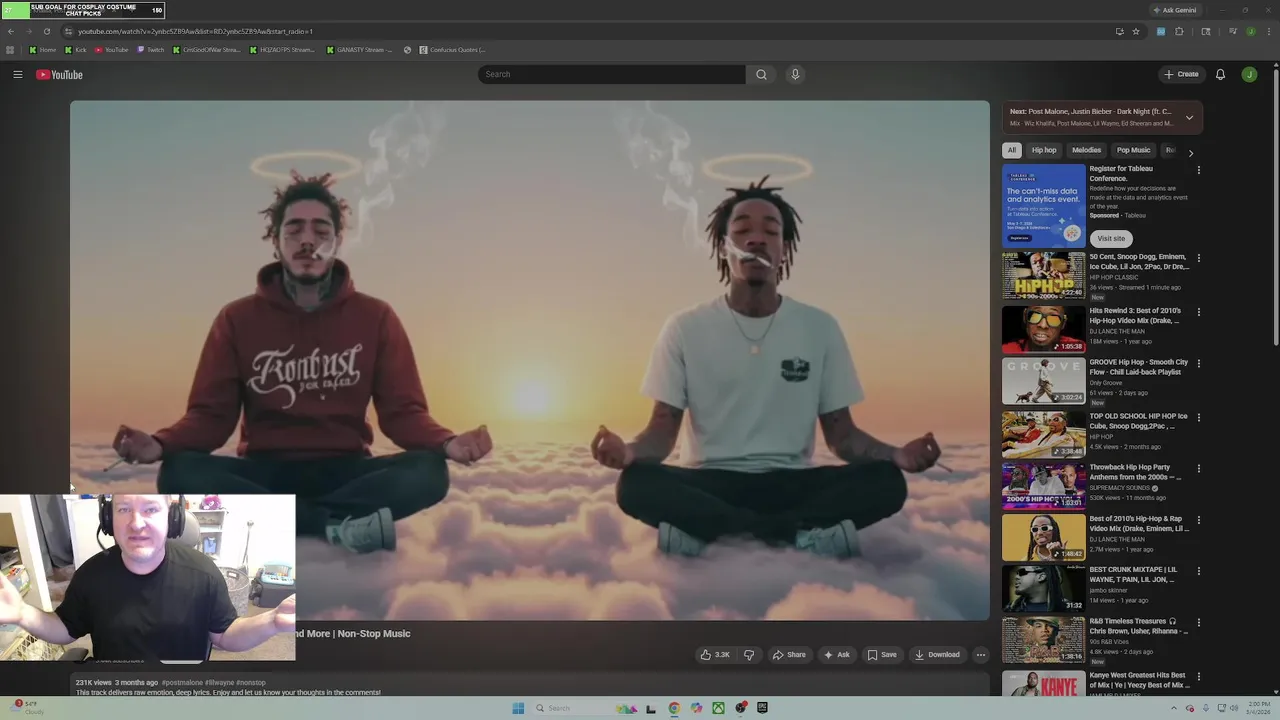
Task: Open the Xbox app on the taskbar
Action: pos(718,708)
